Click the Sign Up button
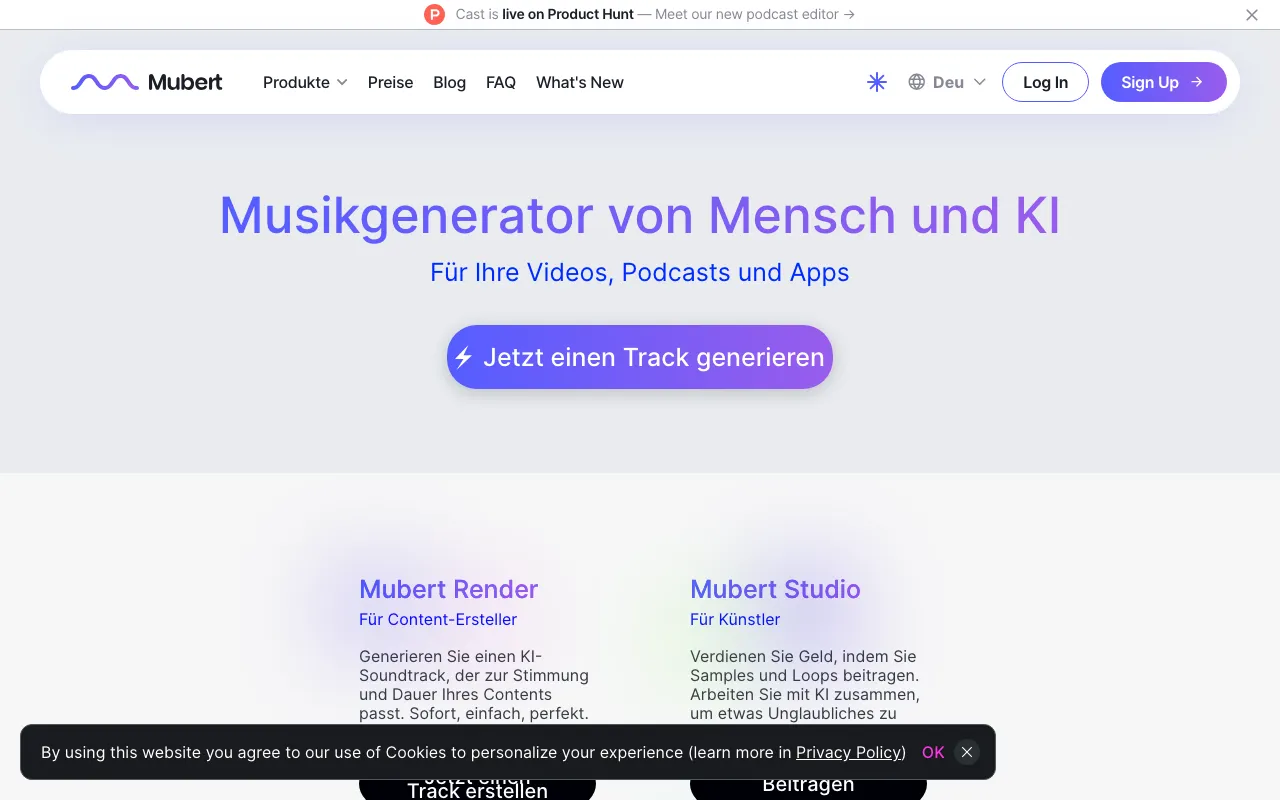Viewport: 1280px width, 800px height. (1163, 82)
